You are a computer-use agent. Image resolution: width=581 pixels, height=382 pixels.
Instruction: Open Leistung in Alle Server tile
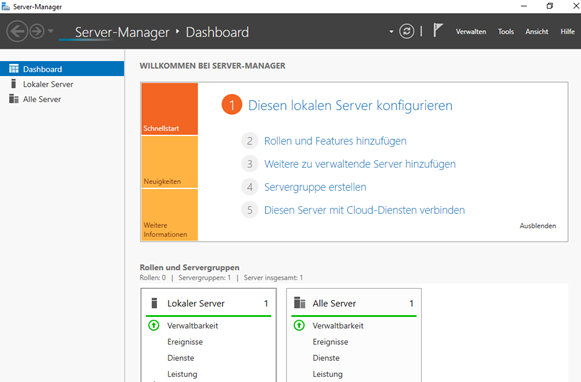point(327,374)
